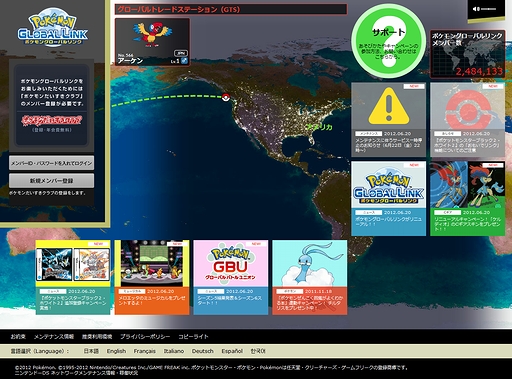Click the male gender icon on アーケン card
The height and width of the screenshot is (379, 512).
(184, 61)
